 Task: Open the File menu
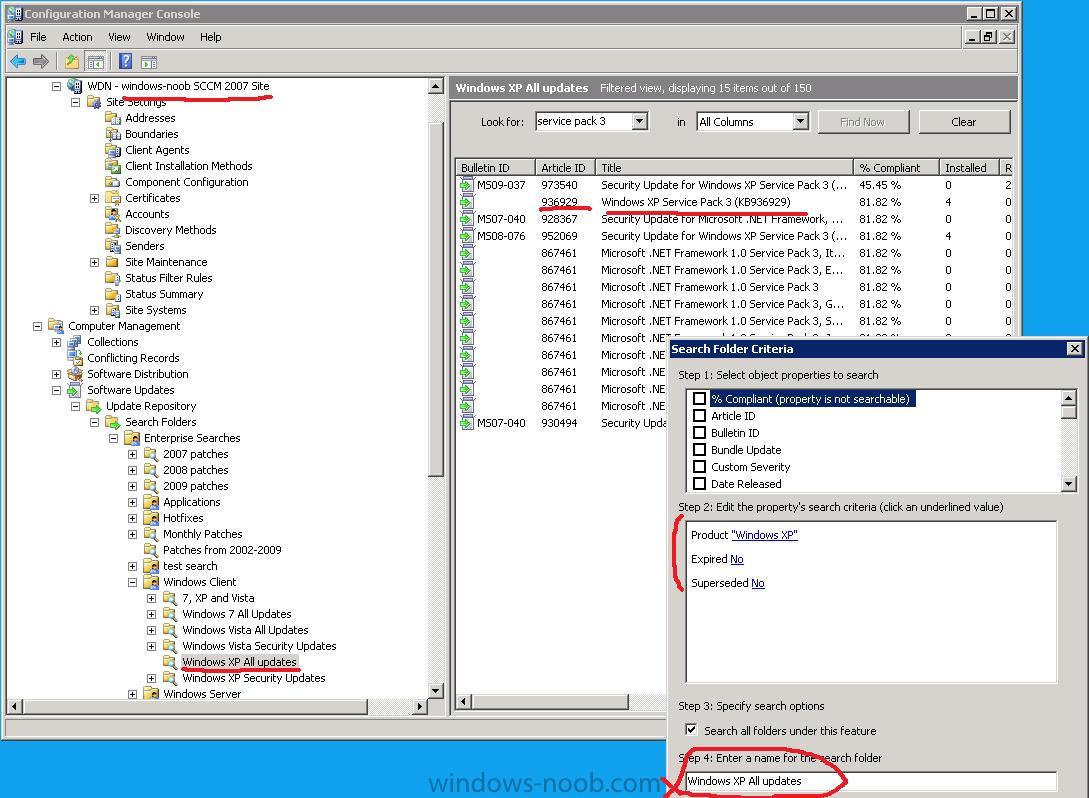[38, 37]
